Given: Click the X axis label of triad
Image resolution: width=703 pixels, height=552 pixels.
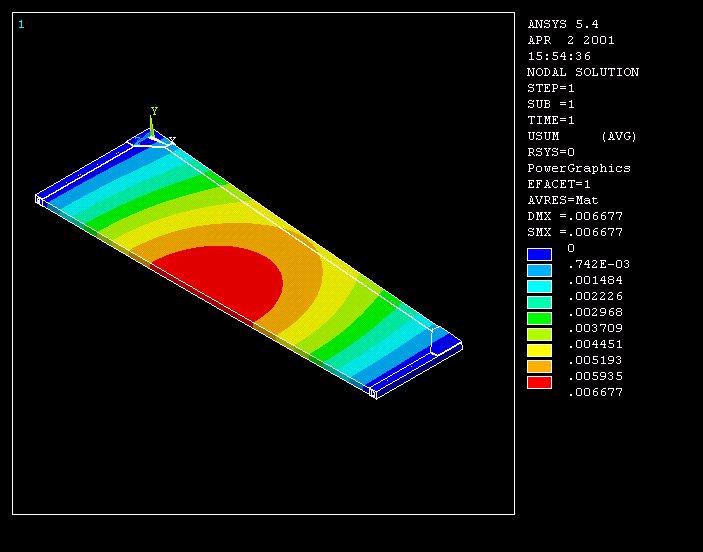Looking at the screenshot, I should point(172,141).
